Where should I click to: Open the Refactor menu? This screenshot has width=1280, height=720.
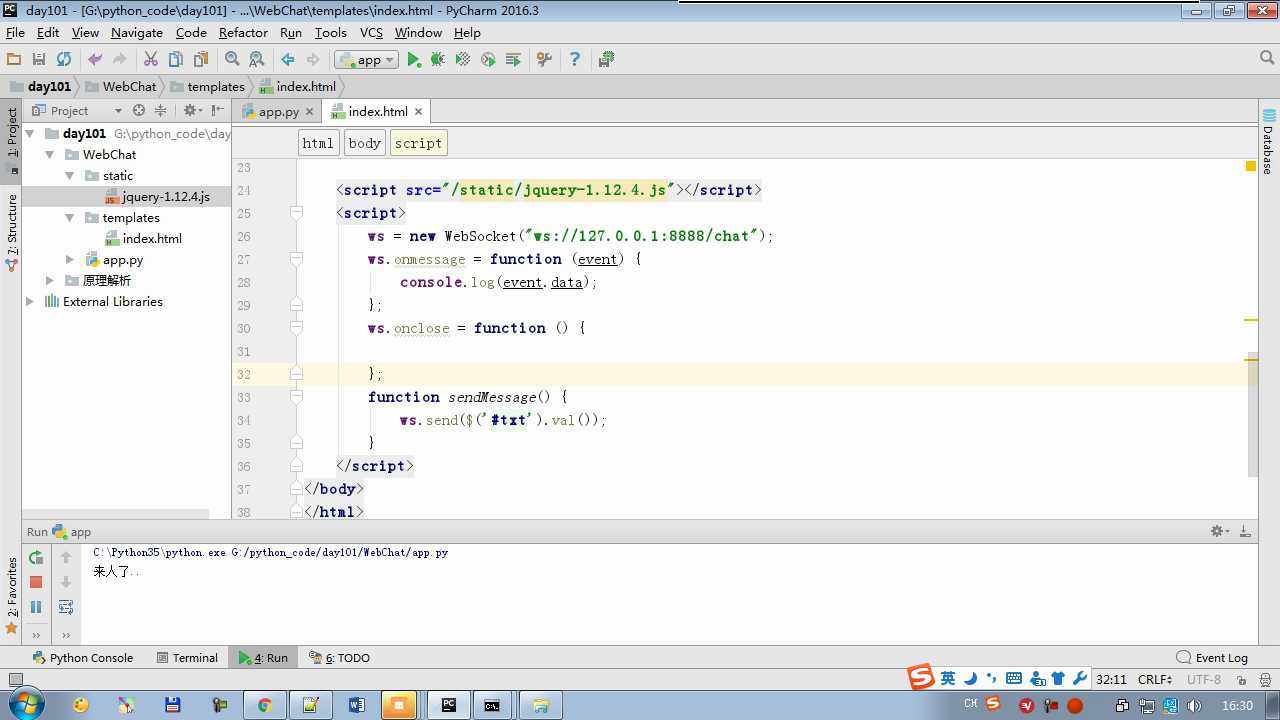point(243,32)
